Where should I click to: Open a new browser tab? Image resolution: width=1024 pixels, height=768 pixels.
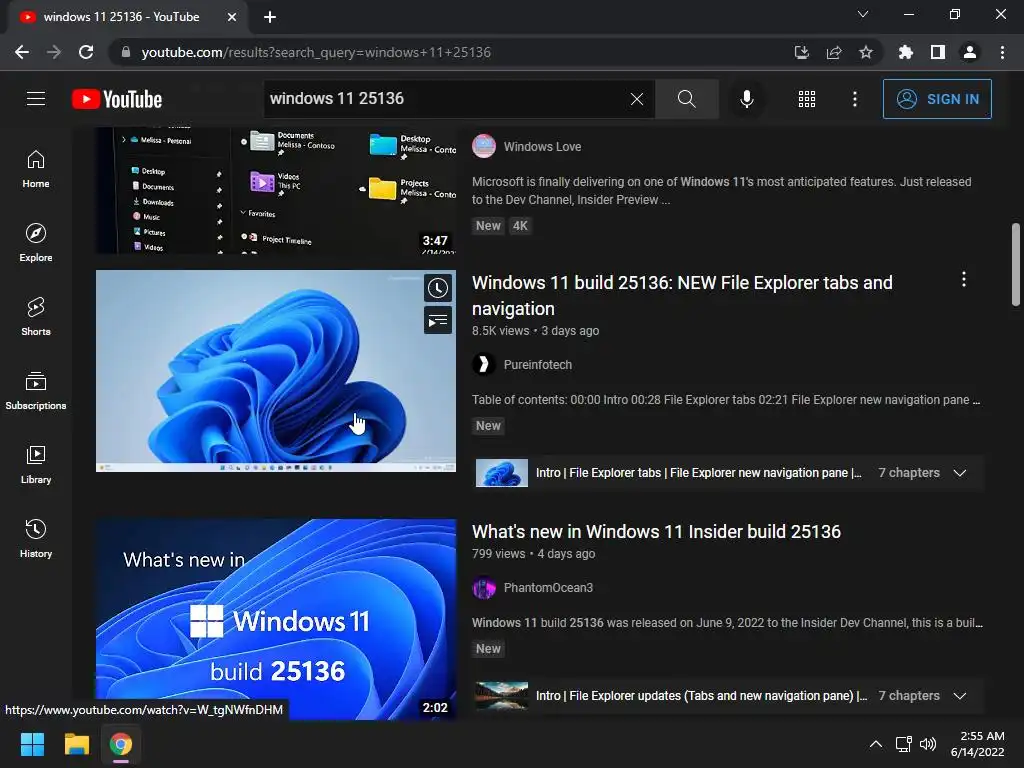pyautogui.click(x=270, y=17)
